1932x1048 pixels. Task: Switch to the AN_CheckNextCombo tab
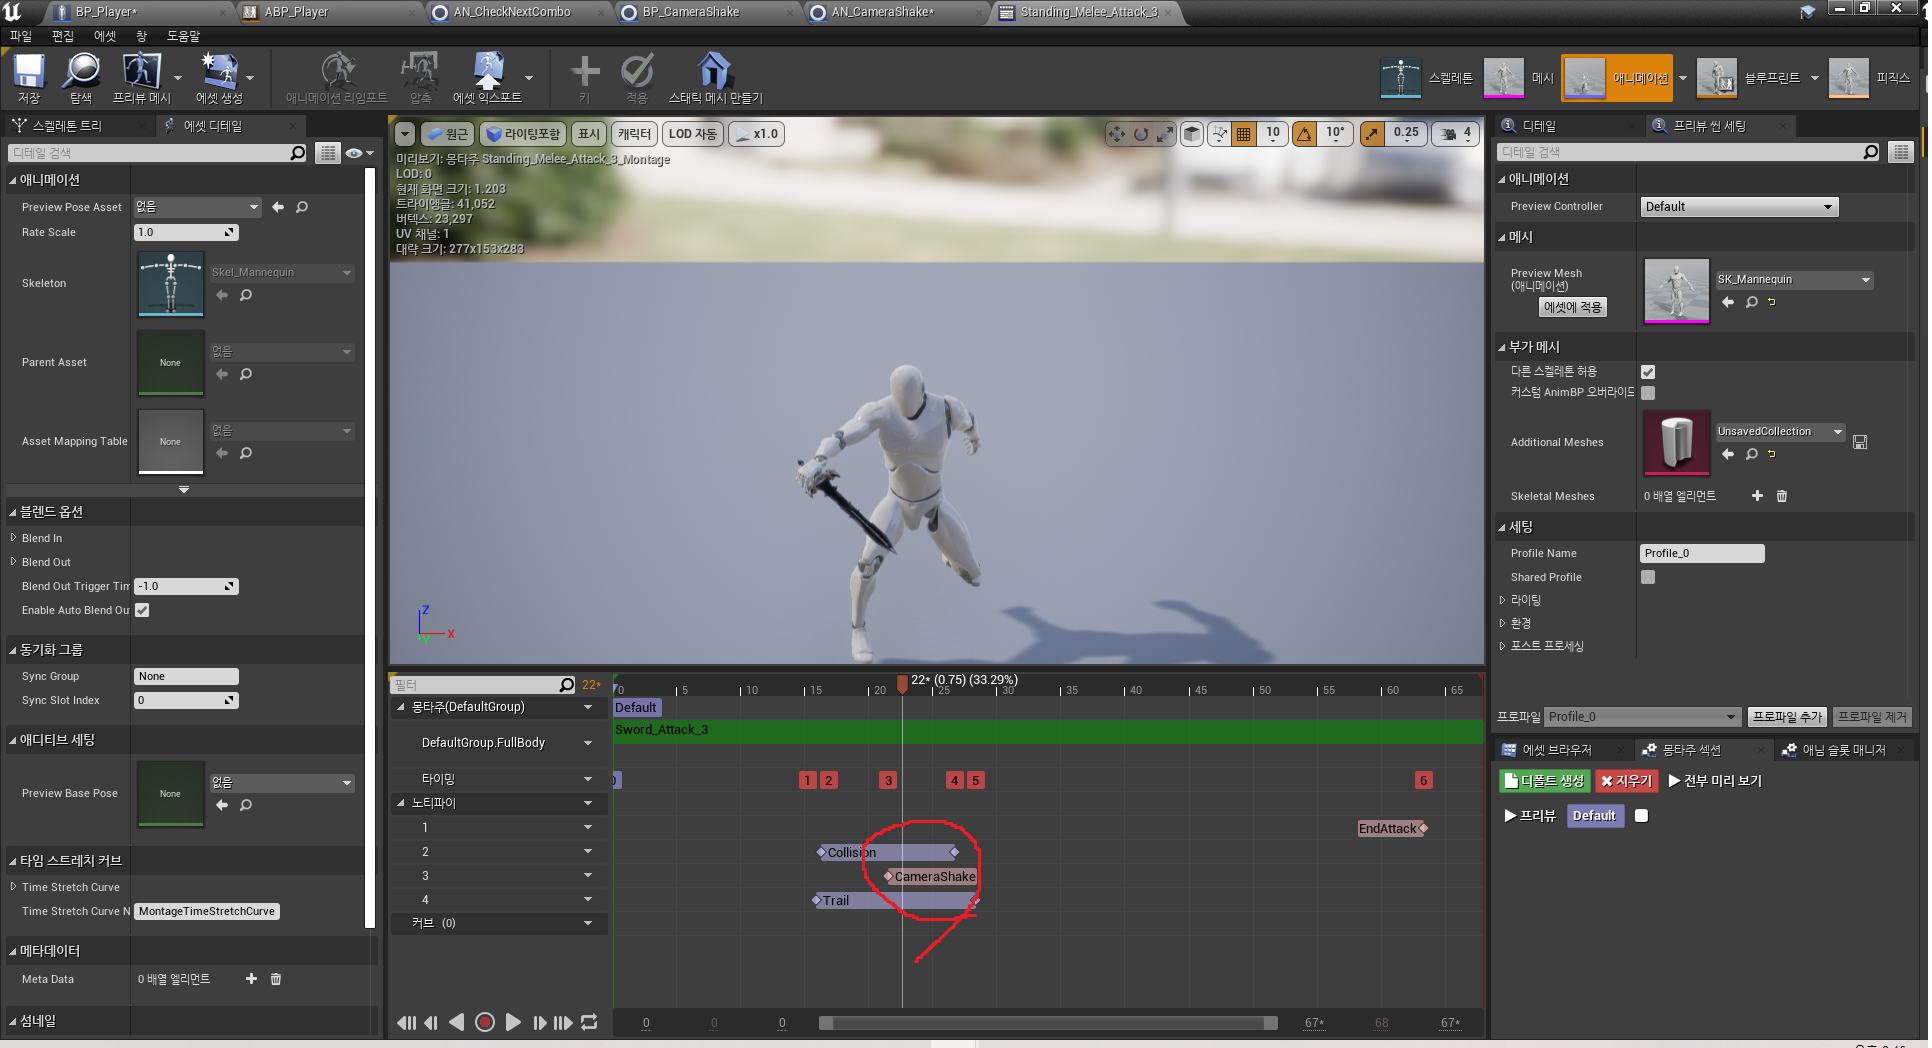point(512,12)
